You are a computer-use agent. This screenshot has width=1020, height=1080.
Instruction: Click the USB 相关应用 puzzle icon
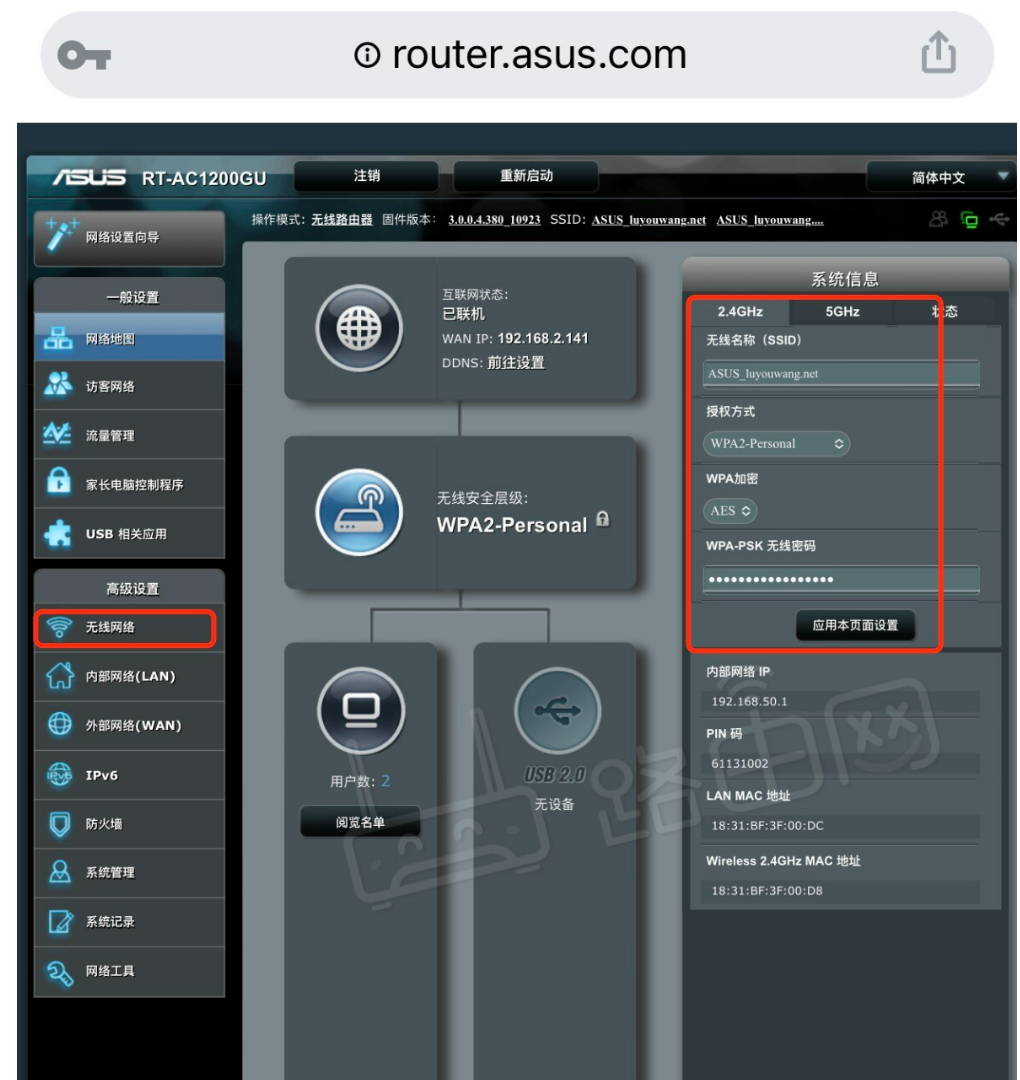click(x=58, y=532)
